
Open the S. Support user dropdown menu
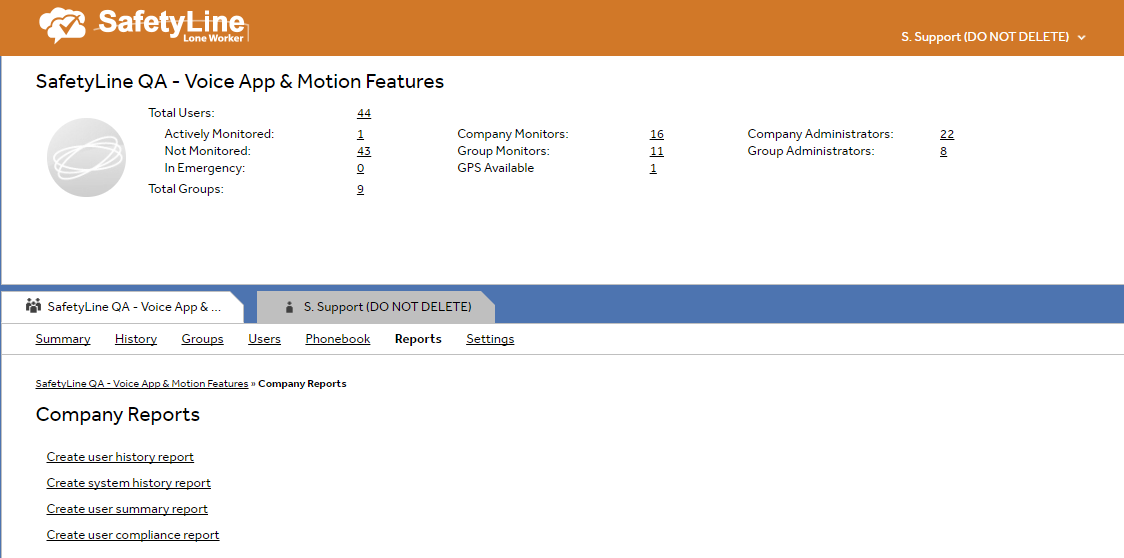coord(992,37)
